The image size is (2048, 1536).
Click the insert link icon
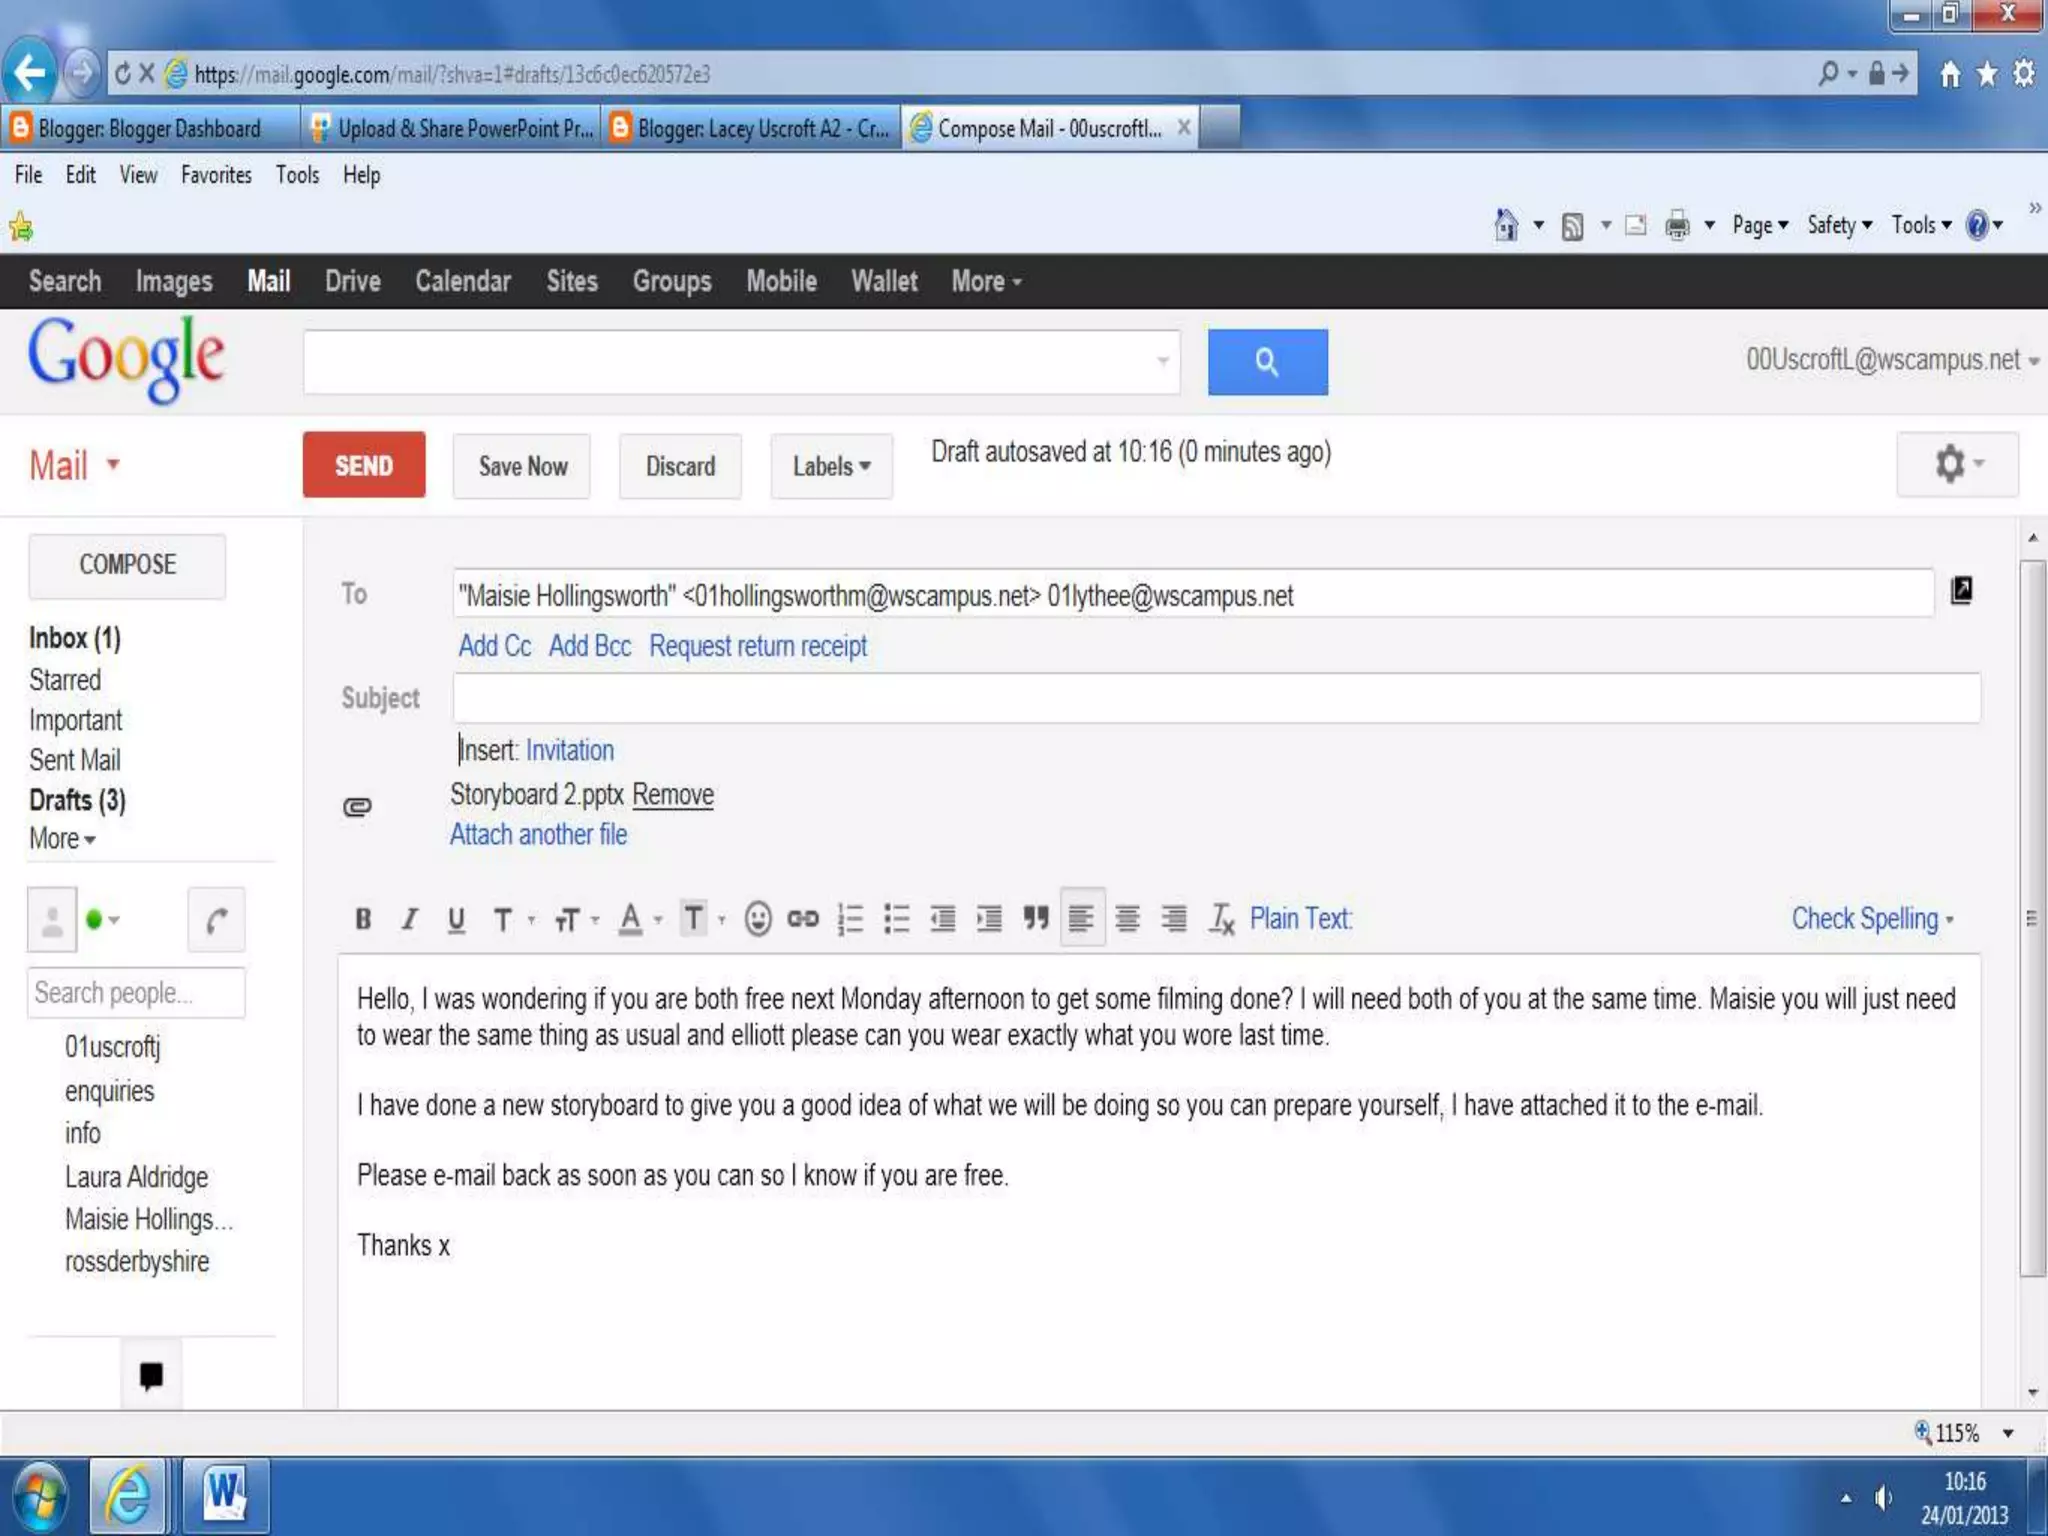(803, 919)
